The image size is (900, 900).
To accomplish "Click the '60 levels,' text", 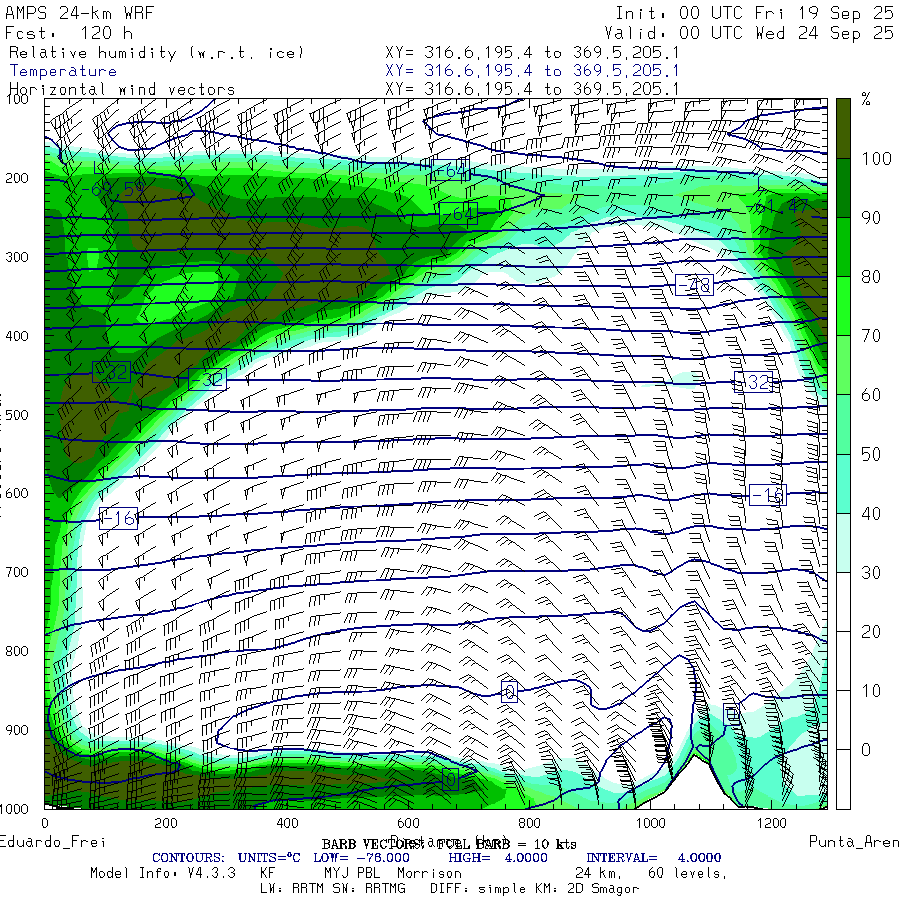I will (x=688, y=874).
